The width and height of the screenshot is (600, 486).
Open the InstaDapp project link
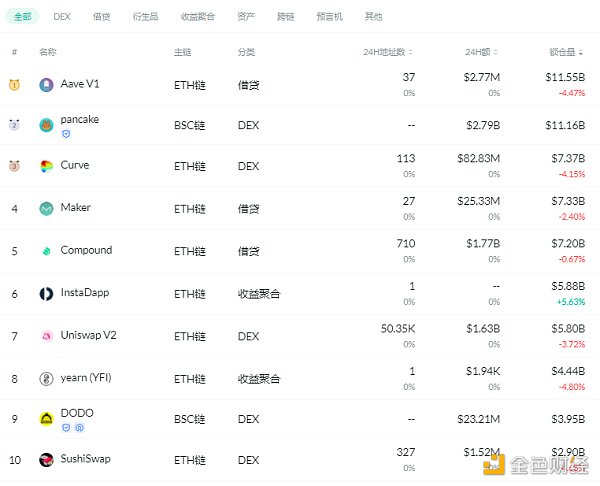point(85,293)
